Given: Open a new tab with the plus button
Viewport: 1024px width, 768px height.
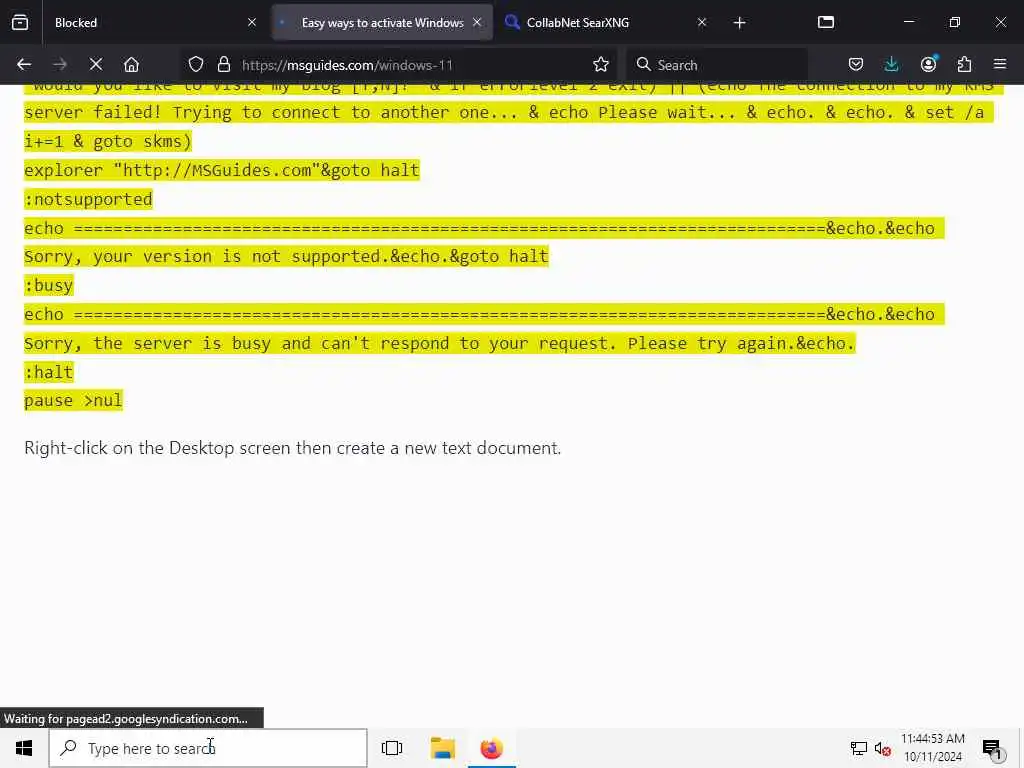Looking at the screenshot, I should tap(739, 23).
